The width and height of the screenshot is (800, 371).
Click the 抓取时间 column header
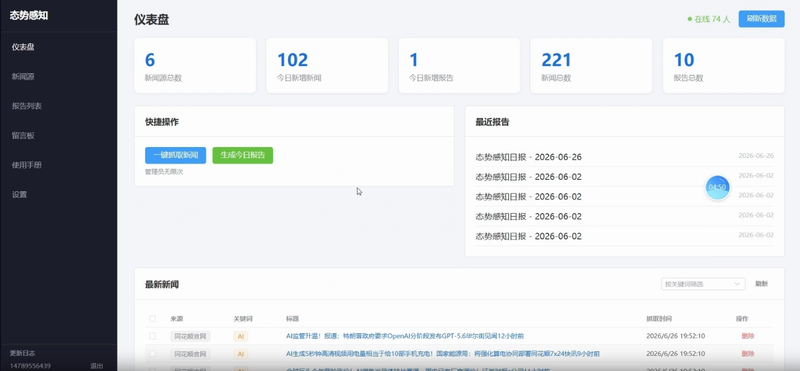(659, 318)
